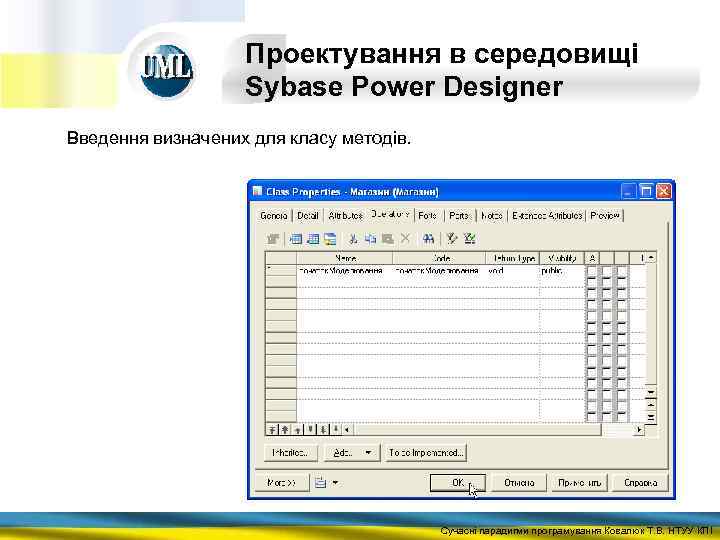
Task: Close the Class Properties dialog
Action: pyautogui.click(x=663, y=191)
